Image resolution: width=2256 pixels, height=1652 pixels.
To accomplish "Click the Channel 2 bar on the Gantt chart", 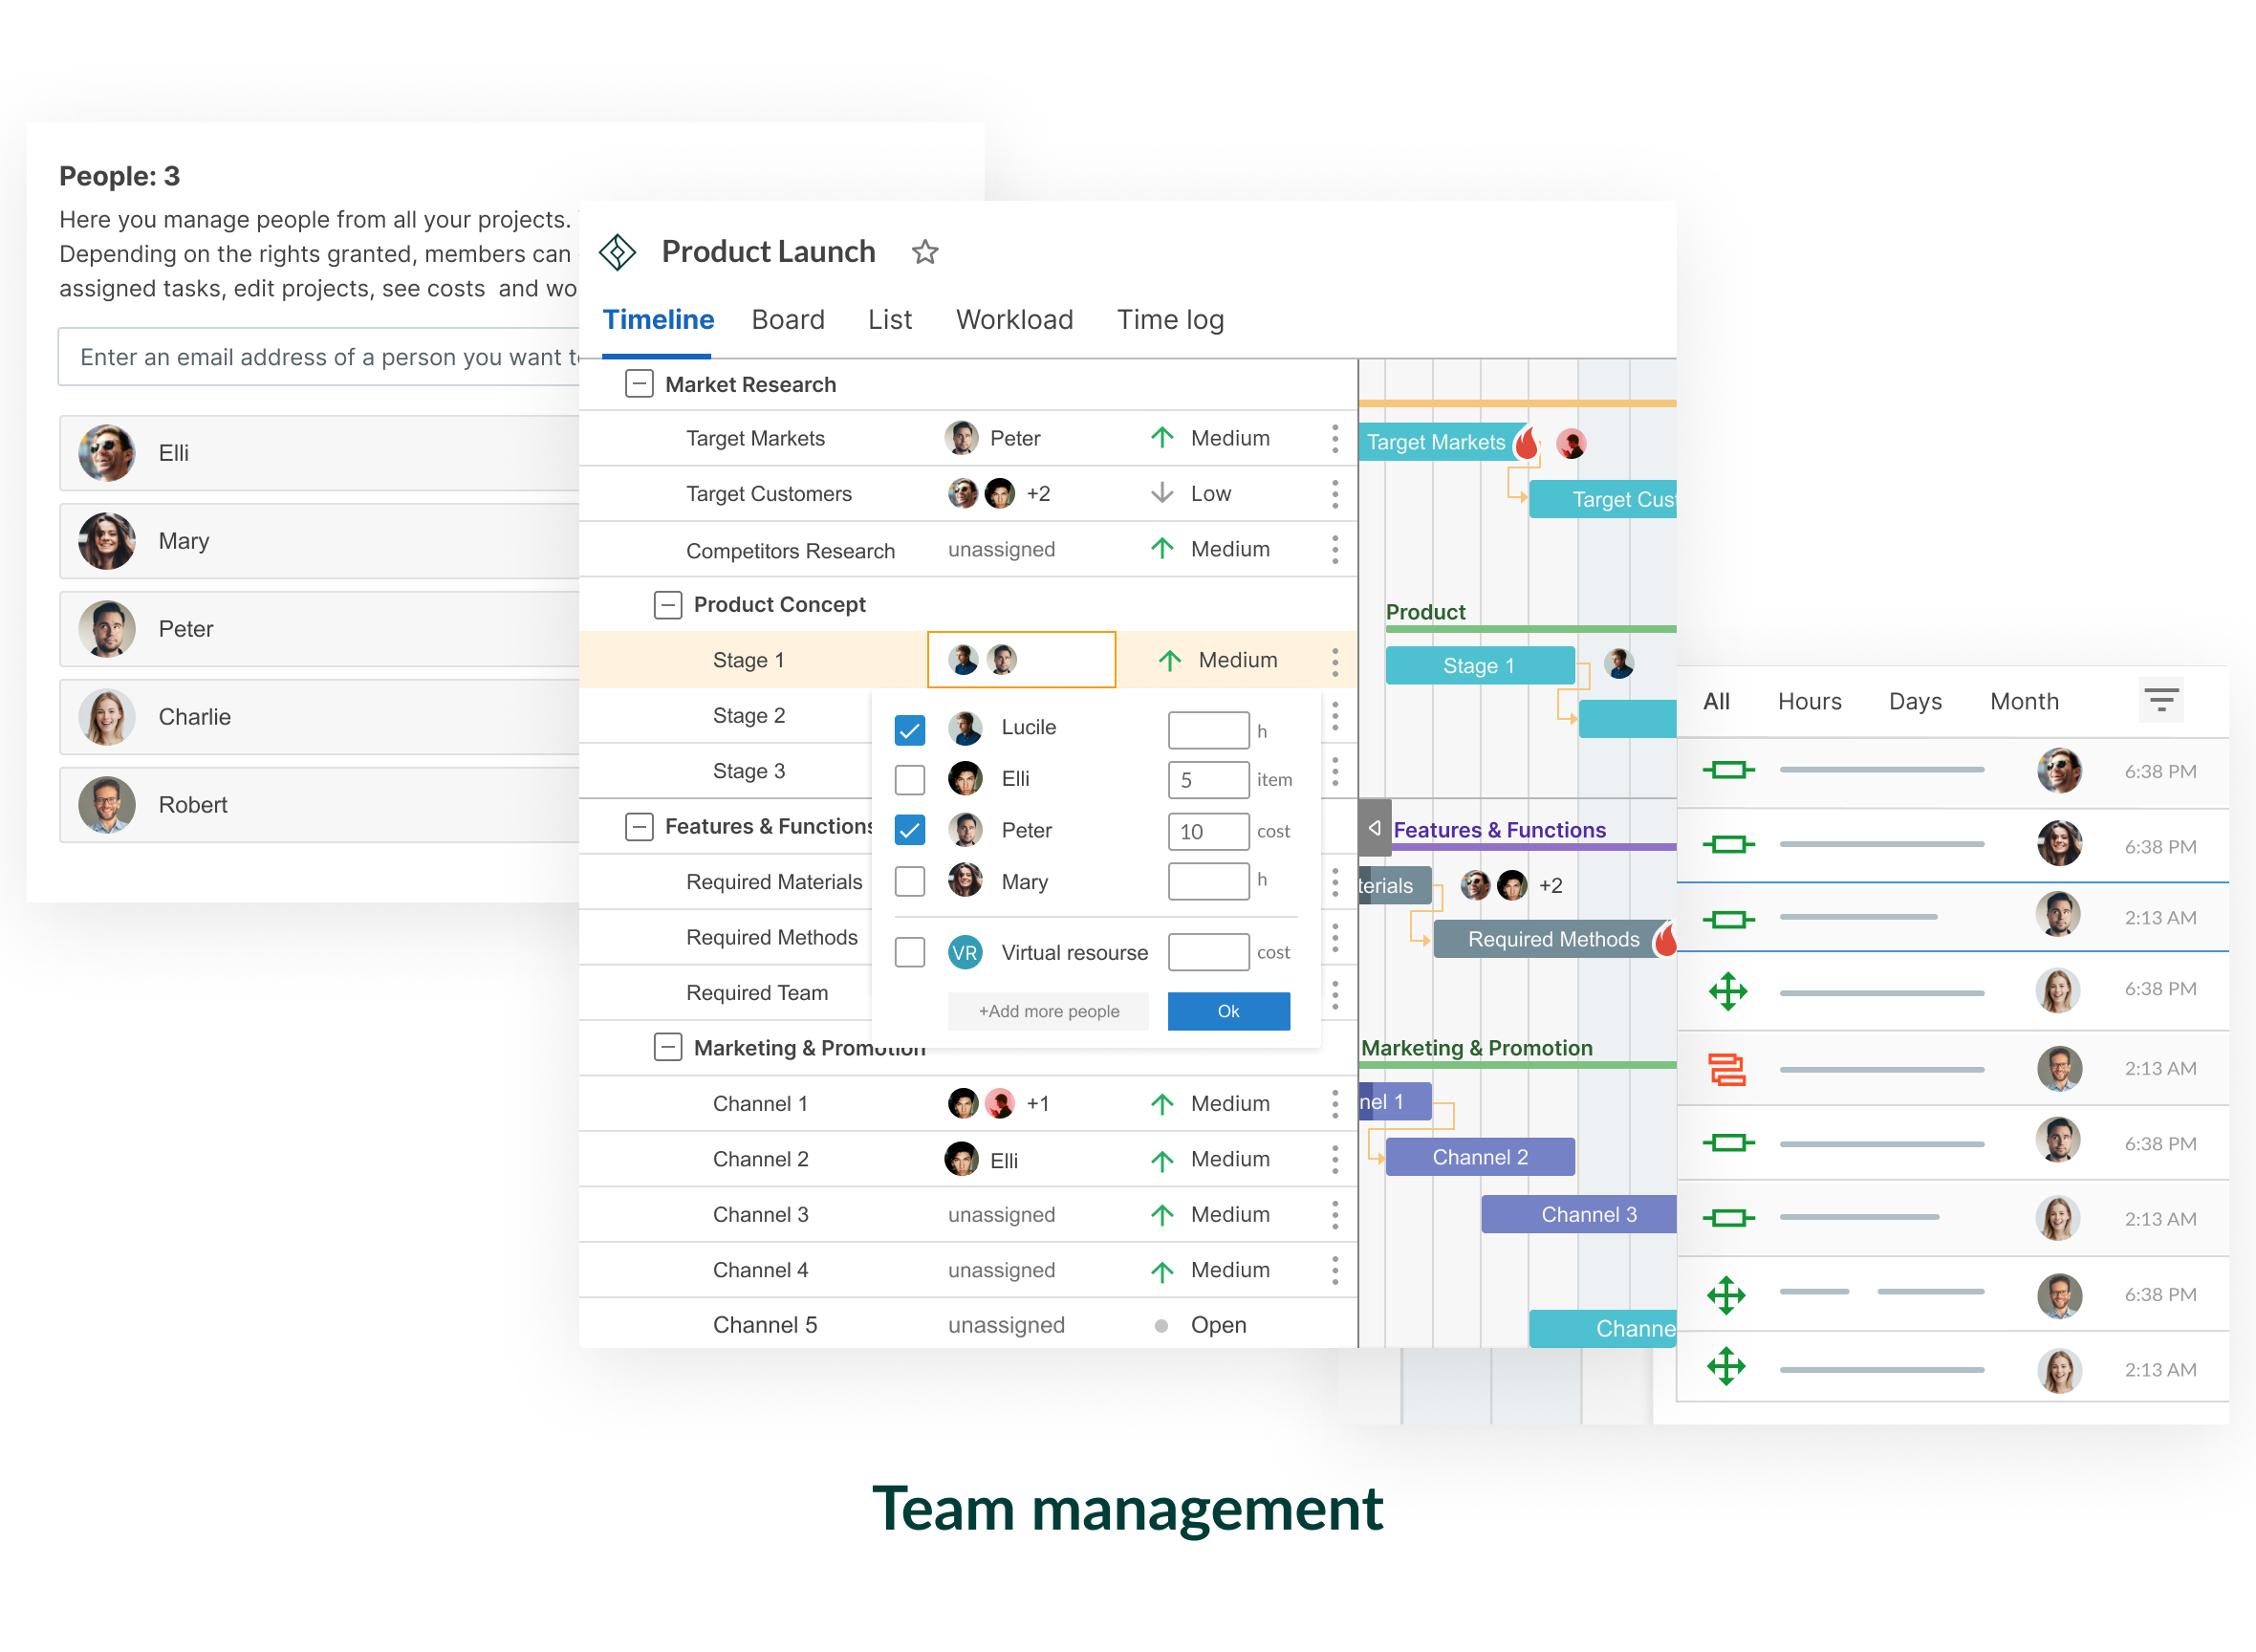I will (x=1480, y=1158).
